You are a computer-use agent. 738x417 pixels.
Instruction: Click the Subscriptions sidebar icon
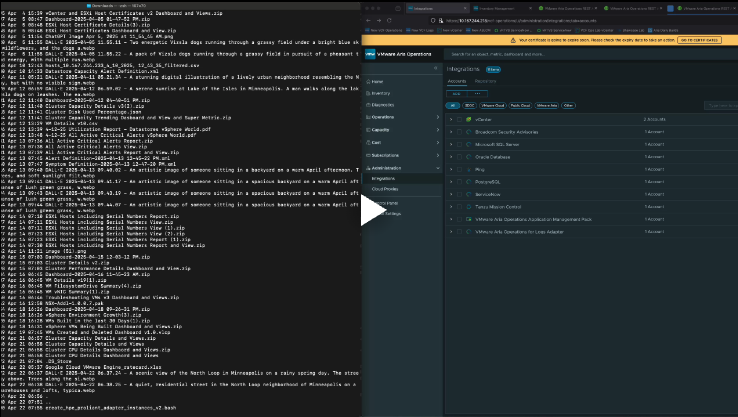(369, 155)
